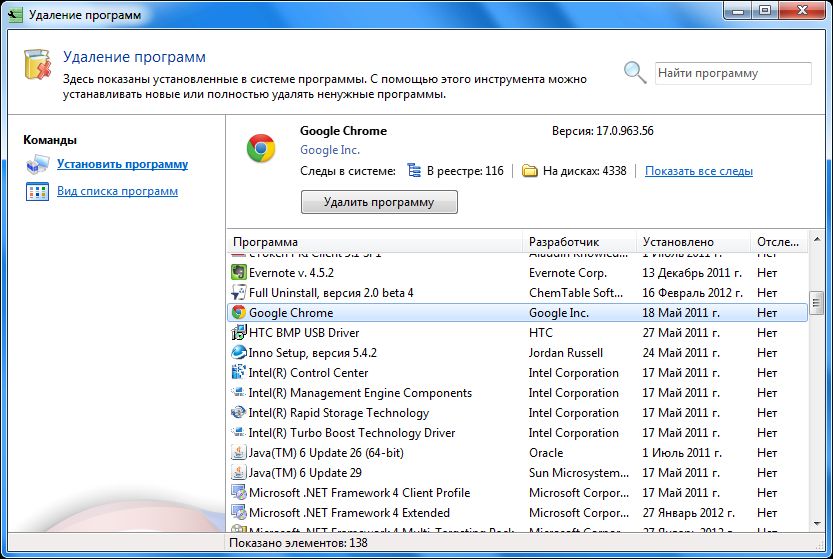Click the HTC BMP USB Driver icon
The height and width of the screenshot is (559, 833).
(x=239, y=333)
